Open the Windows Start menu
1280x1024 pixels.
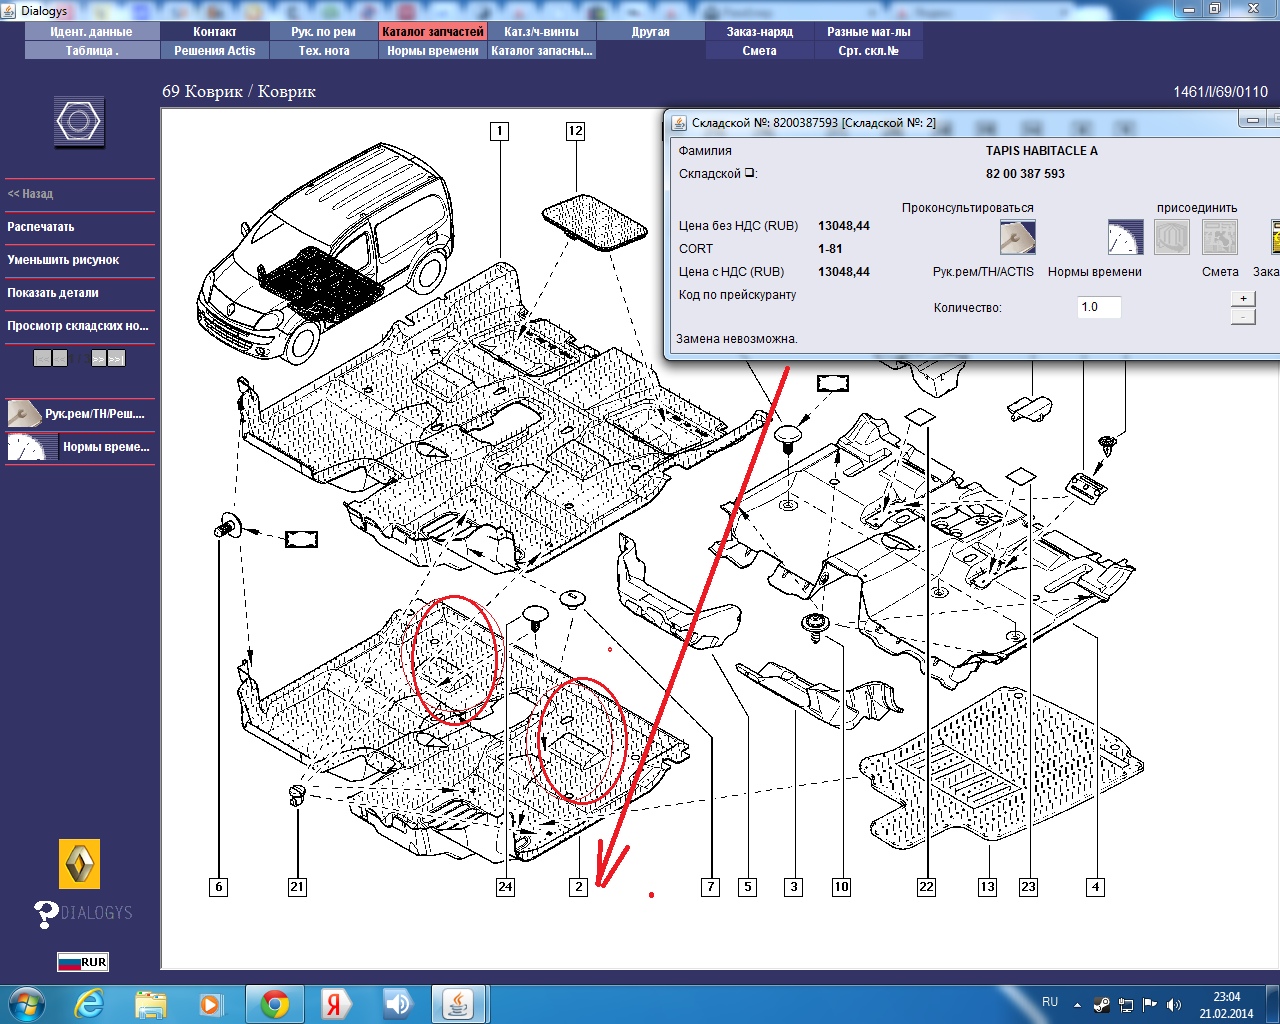tap(26, 1003)
